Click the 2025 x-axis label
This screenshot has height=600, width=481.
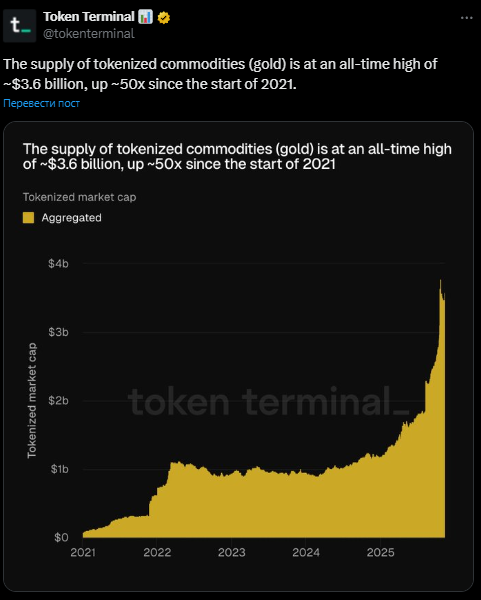pyautogui.click(x=380, y=552)
